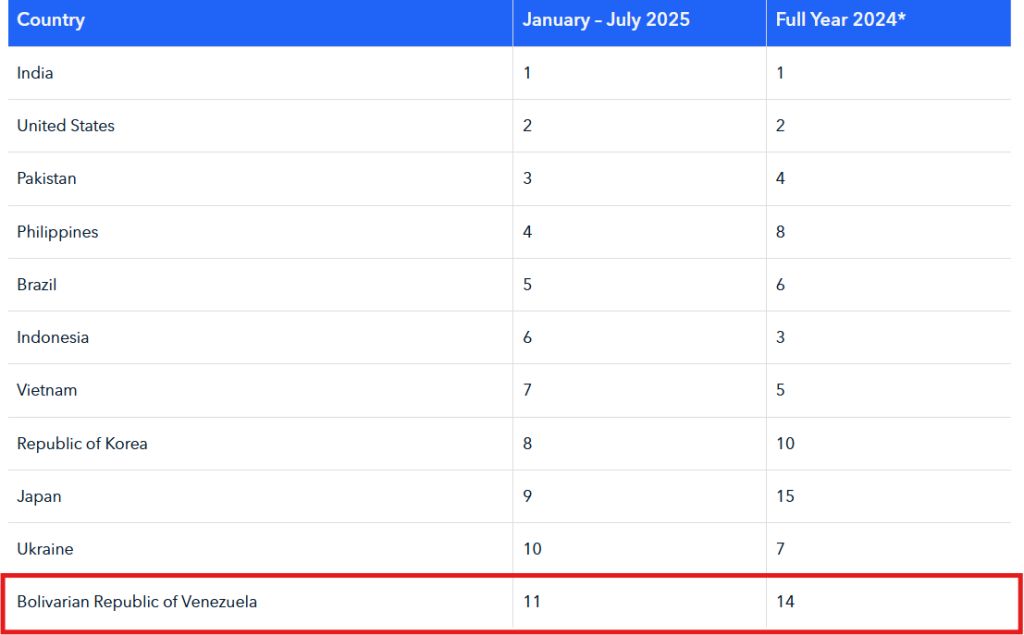The height and width of the screenshot is (635, 1024).
Task: Click Ukraine's January – July 2025 rank 10
Action: [x=532, y=549]
